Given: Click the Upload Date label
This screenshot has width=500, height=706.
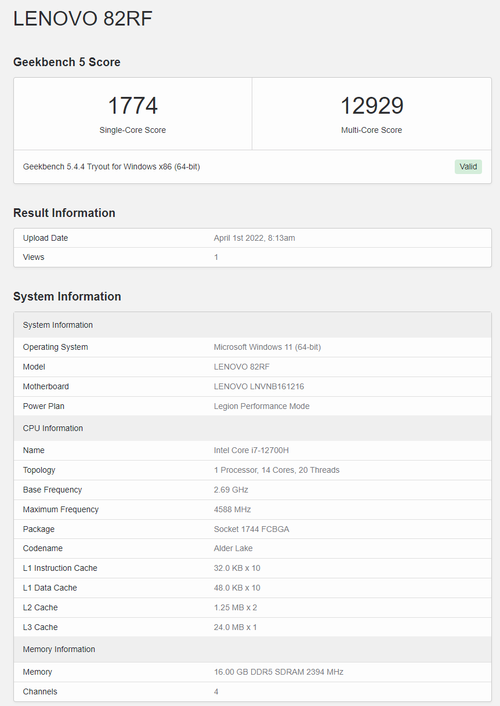Looking at the screenshot, I should [x=45, y=238].
